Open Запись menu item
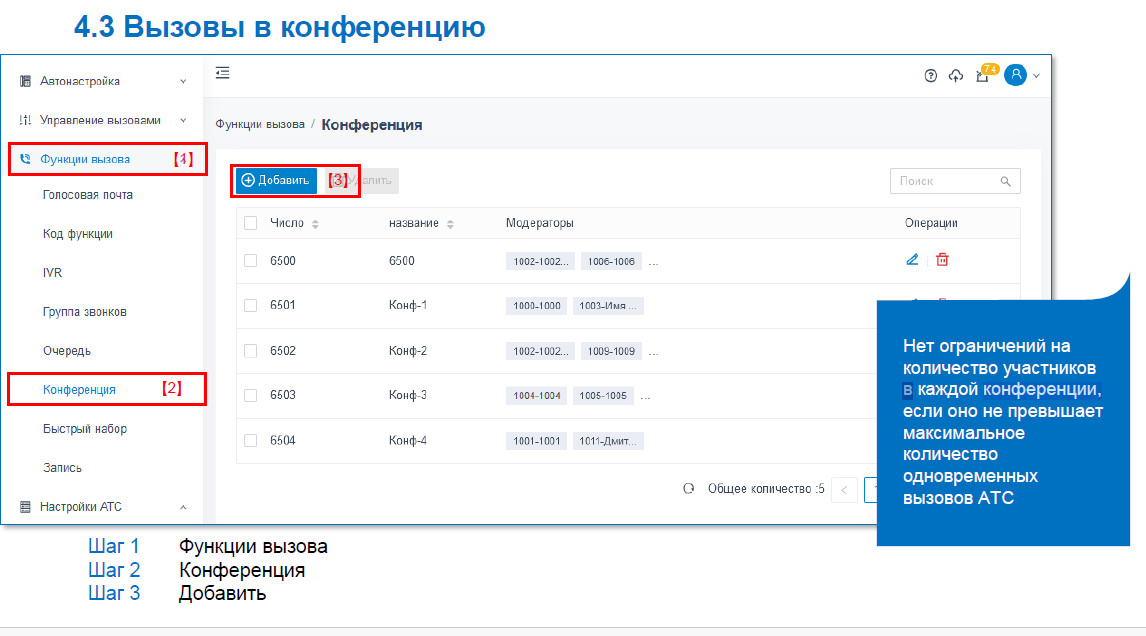 pos(62,468)
